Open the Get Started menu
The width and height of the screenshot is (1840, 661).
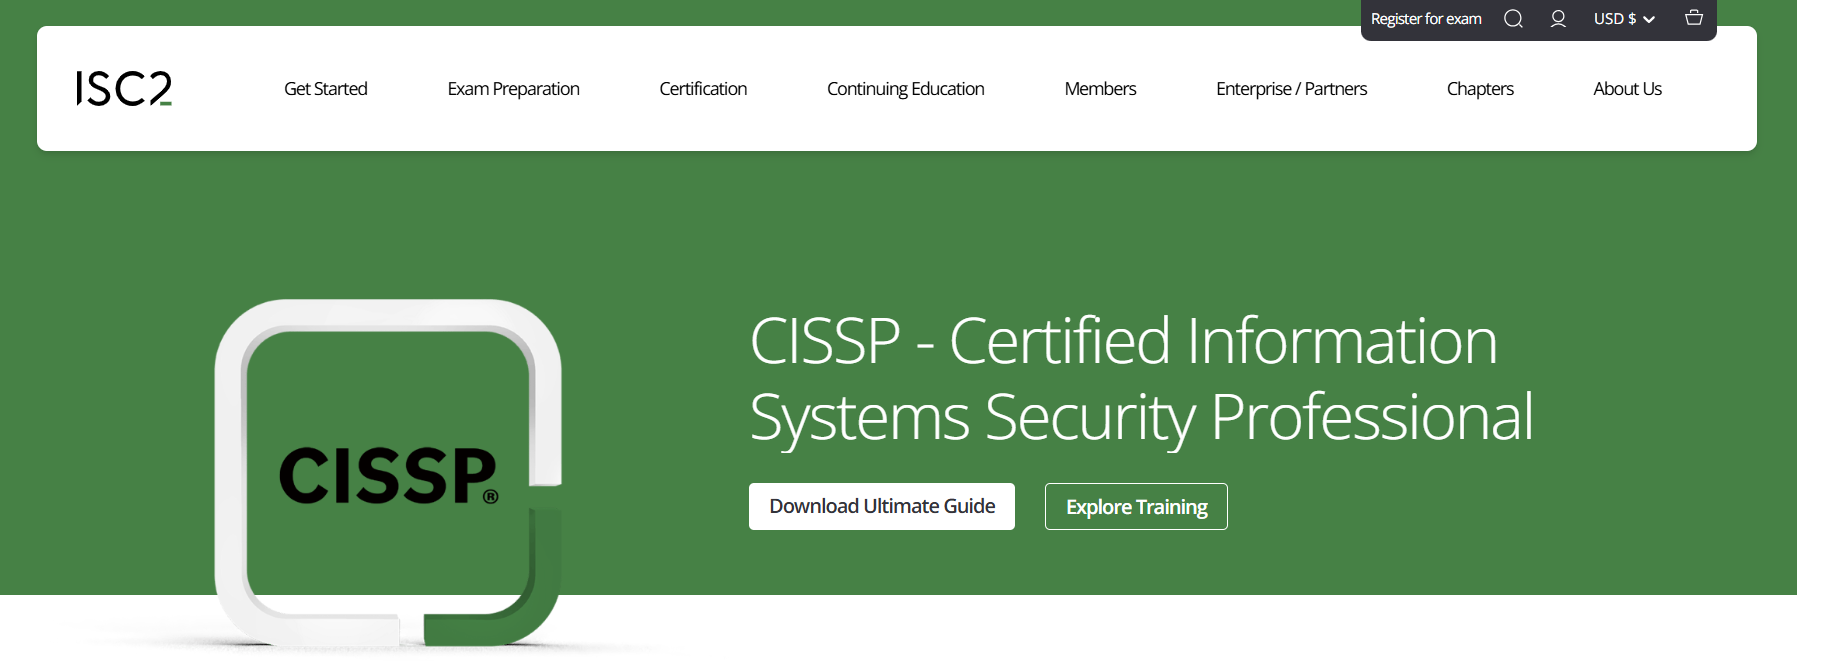(x=326, y=89)
